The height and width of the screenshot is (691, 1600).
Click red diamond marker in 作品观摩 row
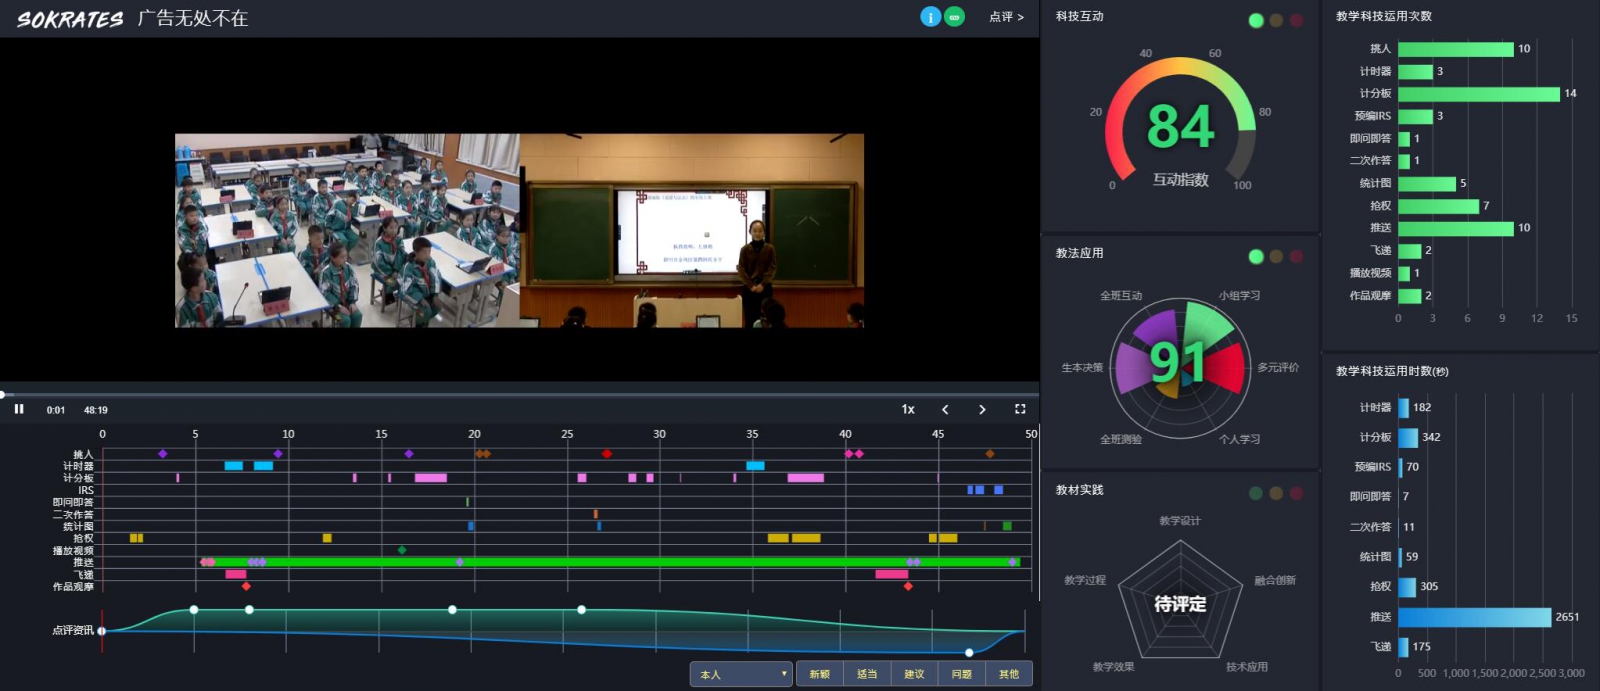(246, 586)
